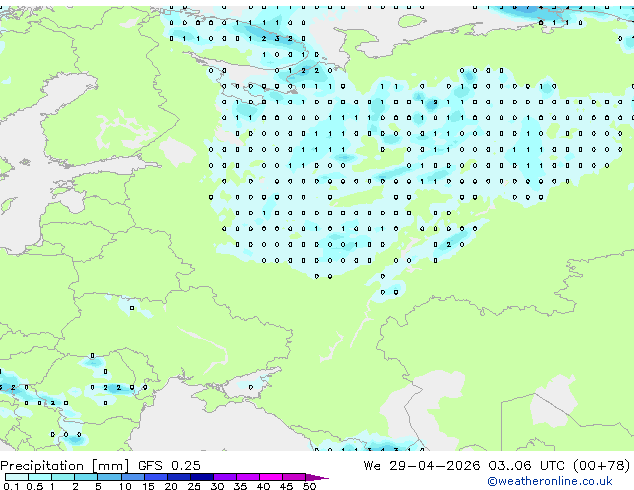Click the 20–25 mm legend swatch

click(x=179, y=477)
